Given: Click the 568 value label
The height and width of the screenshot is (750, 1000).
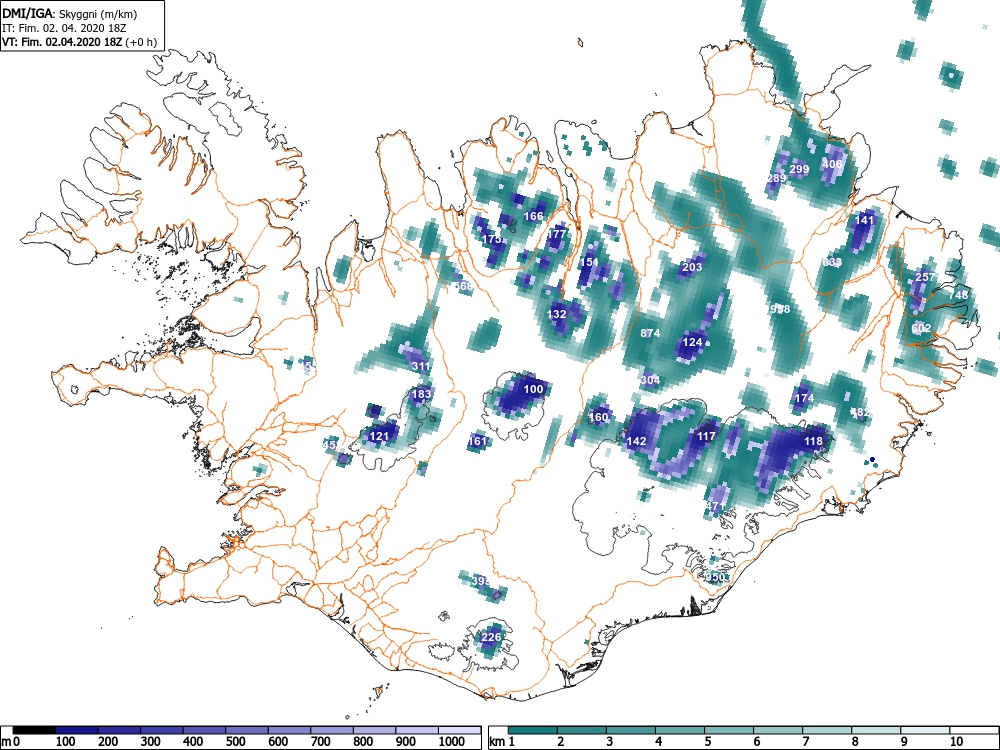Looking at the screenshot, I should 464,286.
